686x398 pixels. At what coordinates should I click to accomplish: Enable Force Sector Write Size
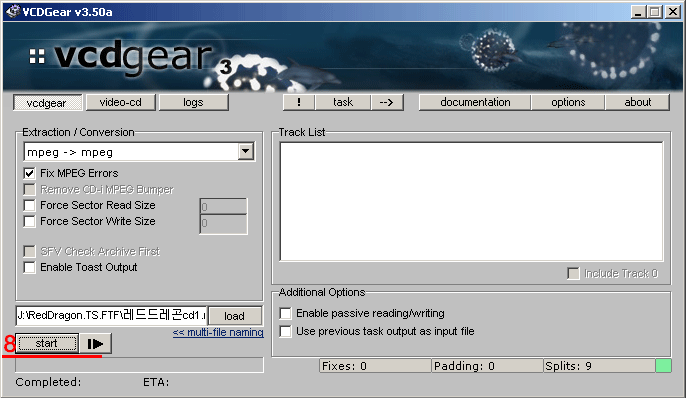pos(30,221)
